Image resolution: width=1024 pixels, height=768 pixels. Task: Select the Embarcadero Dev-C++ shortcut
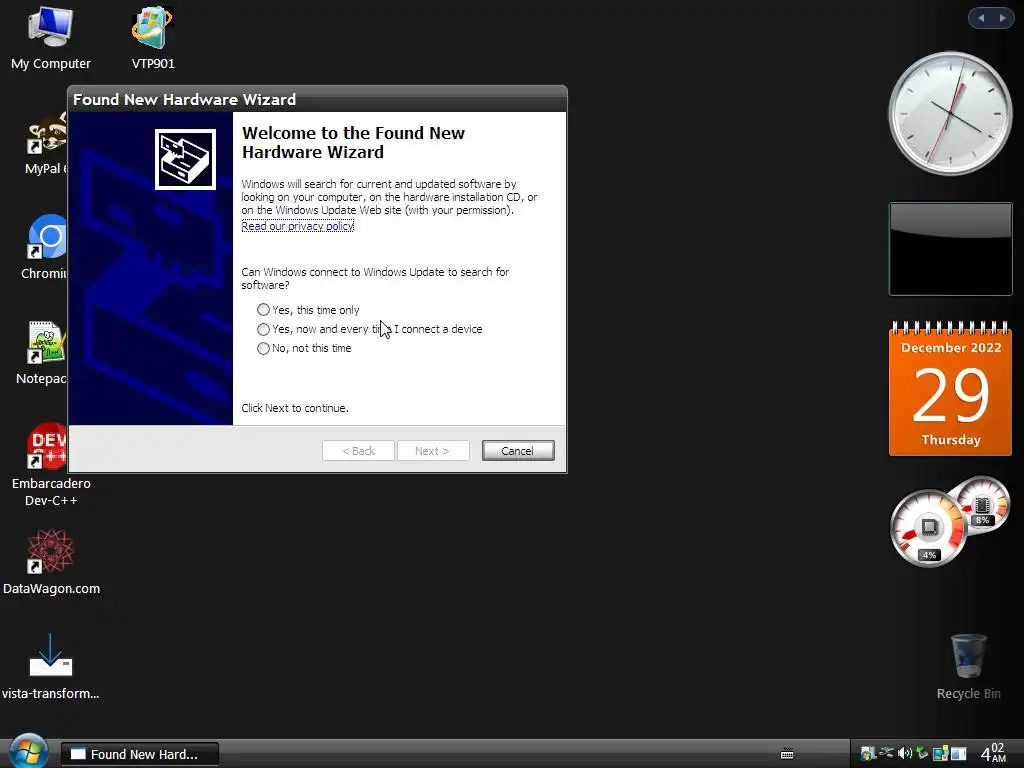point(51,465)
